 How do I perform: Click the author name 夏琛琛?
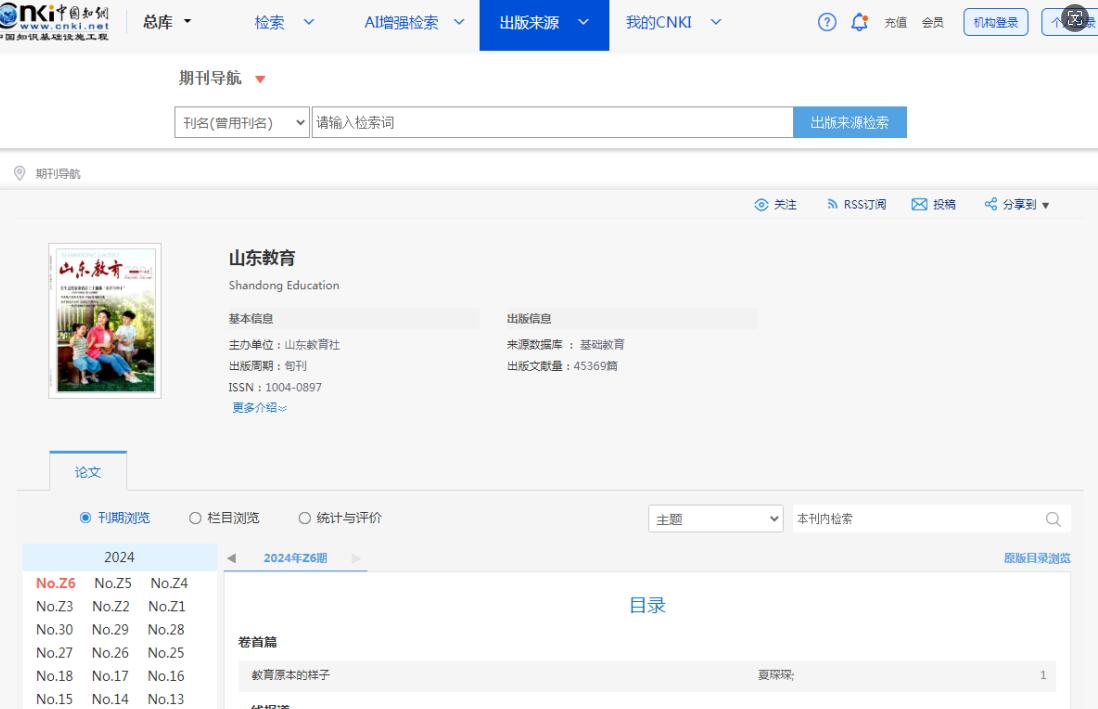click(x=775, y=675)
